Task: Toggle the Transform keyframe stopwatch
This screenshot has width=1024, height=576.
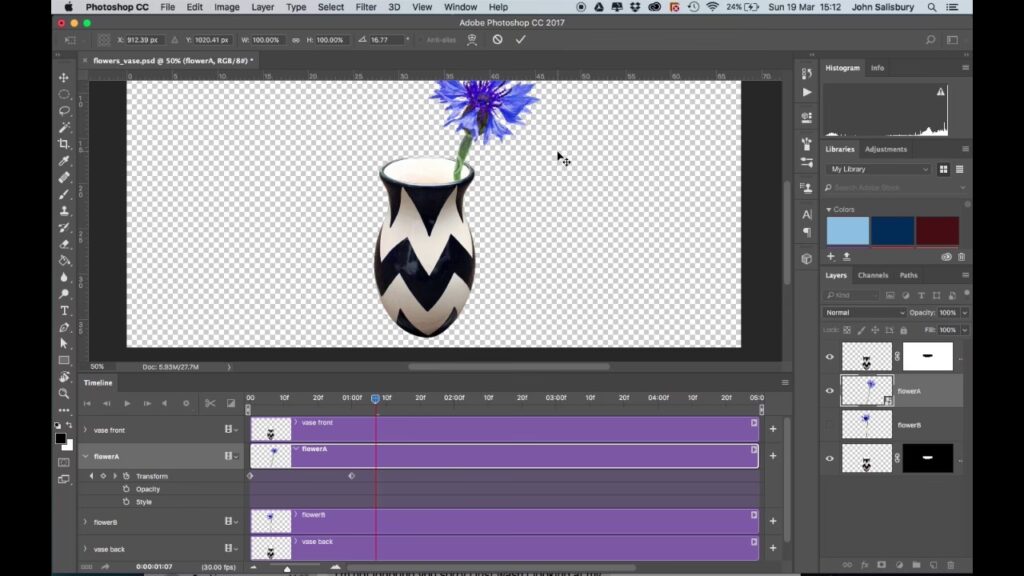Action: (x=126, y=476)
